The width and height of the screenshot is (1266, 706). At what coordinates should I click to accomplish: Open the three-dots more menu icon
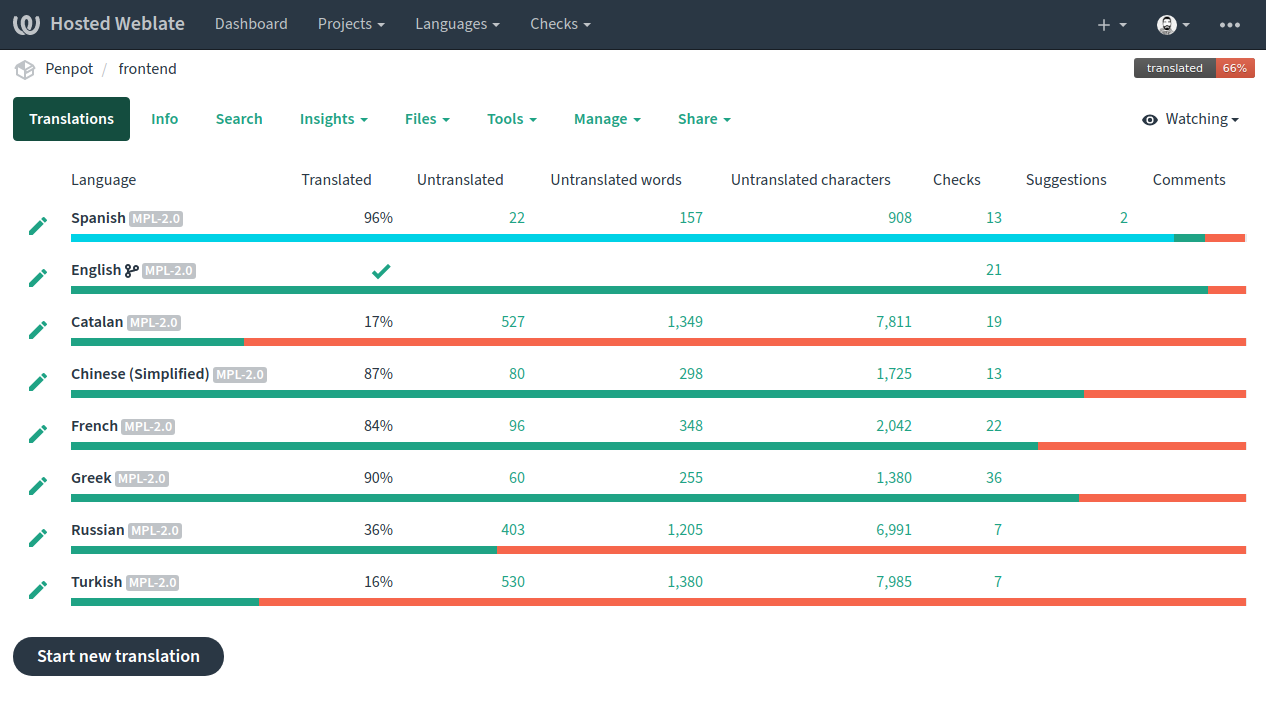tap(1230, 25)
